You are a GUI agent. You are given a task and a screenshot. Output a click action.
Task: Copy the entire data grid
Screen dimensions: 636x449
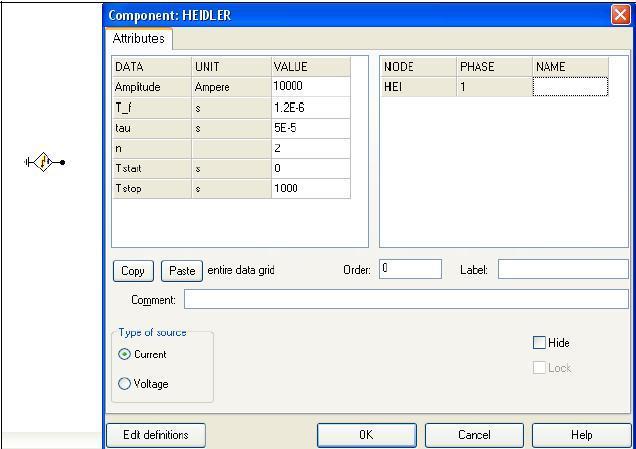pyautogui.click(x=133, y=271)
